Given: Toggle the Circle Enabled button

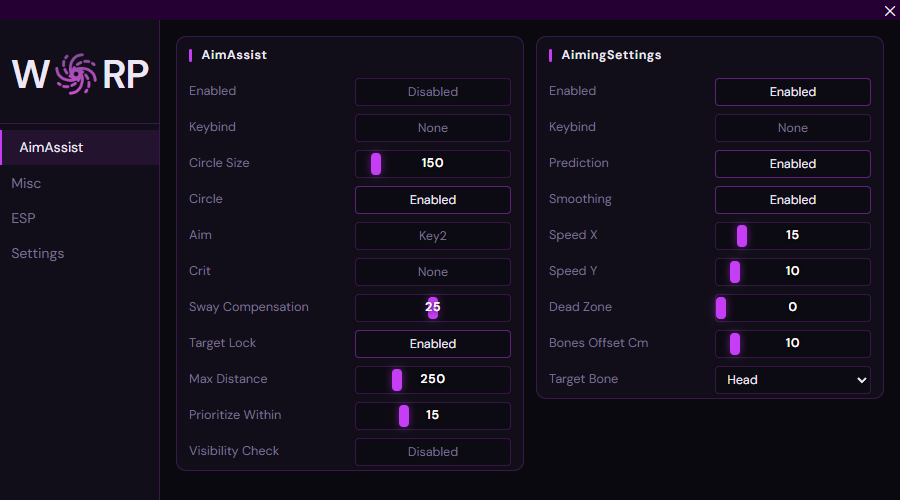Looking at the screenshot, I should [432, 200].
